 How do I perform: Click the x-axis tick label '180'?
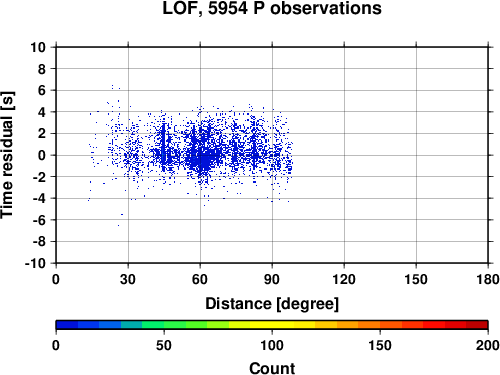coord(488,279)
